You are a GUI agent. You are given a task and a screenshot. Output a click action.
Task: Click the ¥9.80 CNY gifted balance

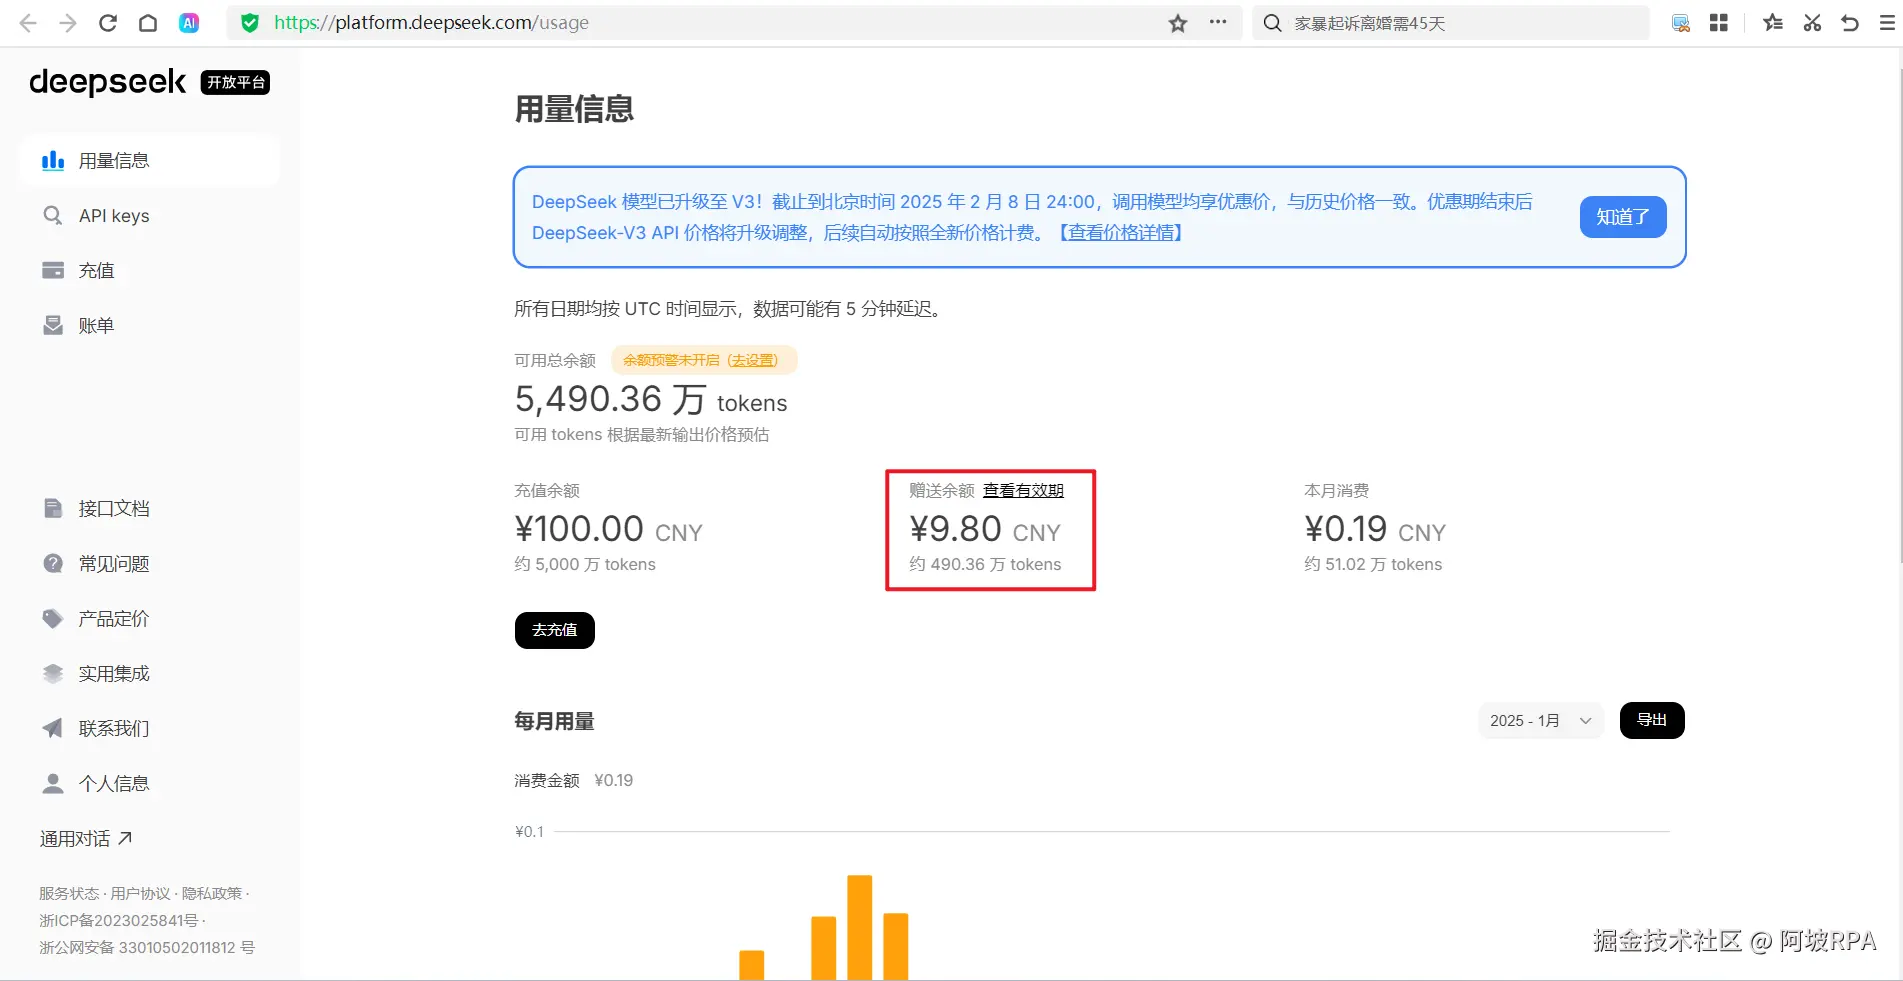(985, 529)
